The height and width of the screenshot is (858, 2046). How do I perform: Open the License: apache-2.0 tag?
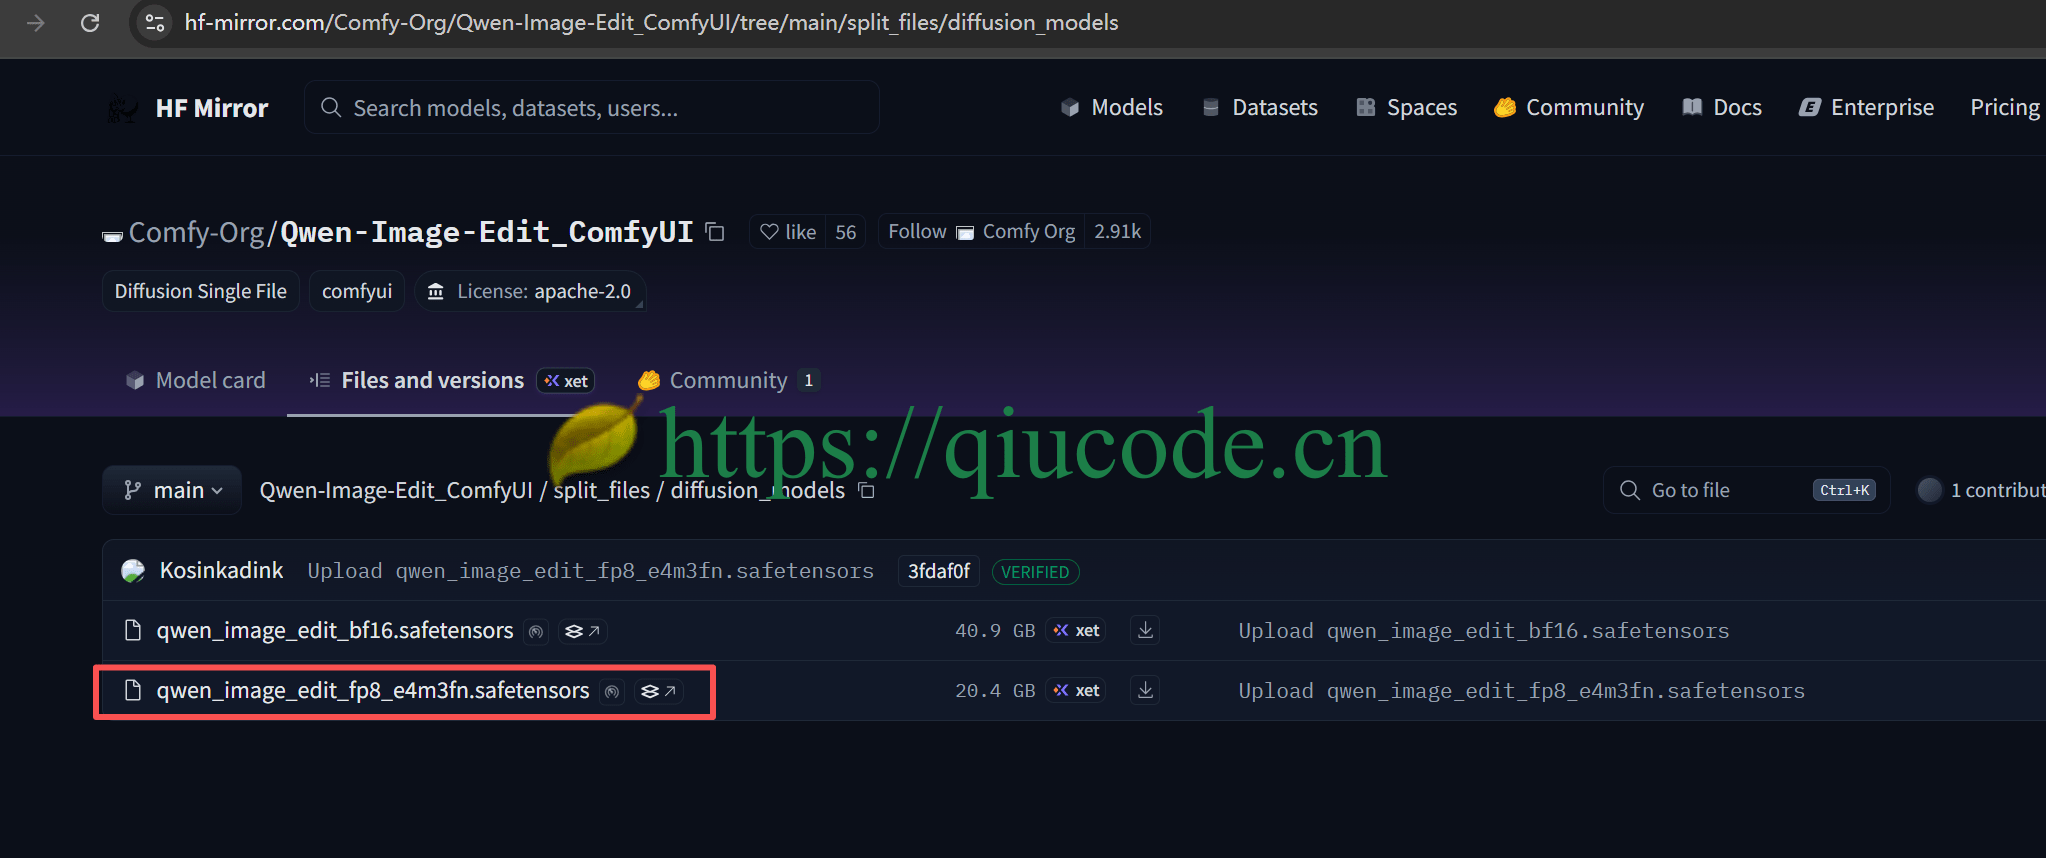tap(530, 291)
